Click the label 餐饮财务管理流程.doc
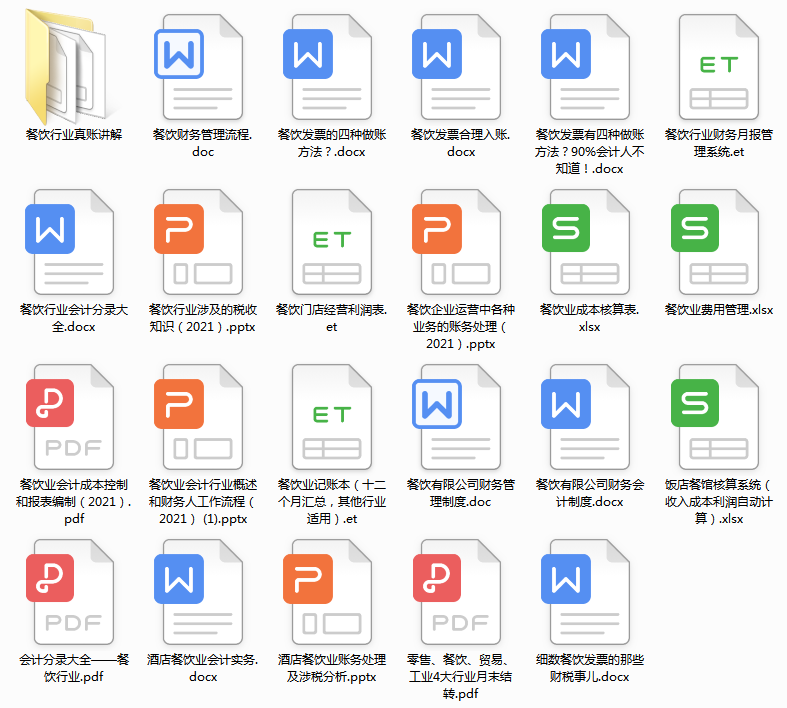The image size is (787, 708). (x=203, y=143)
